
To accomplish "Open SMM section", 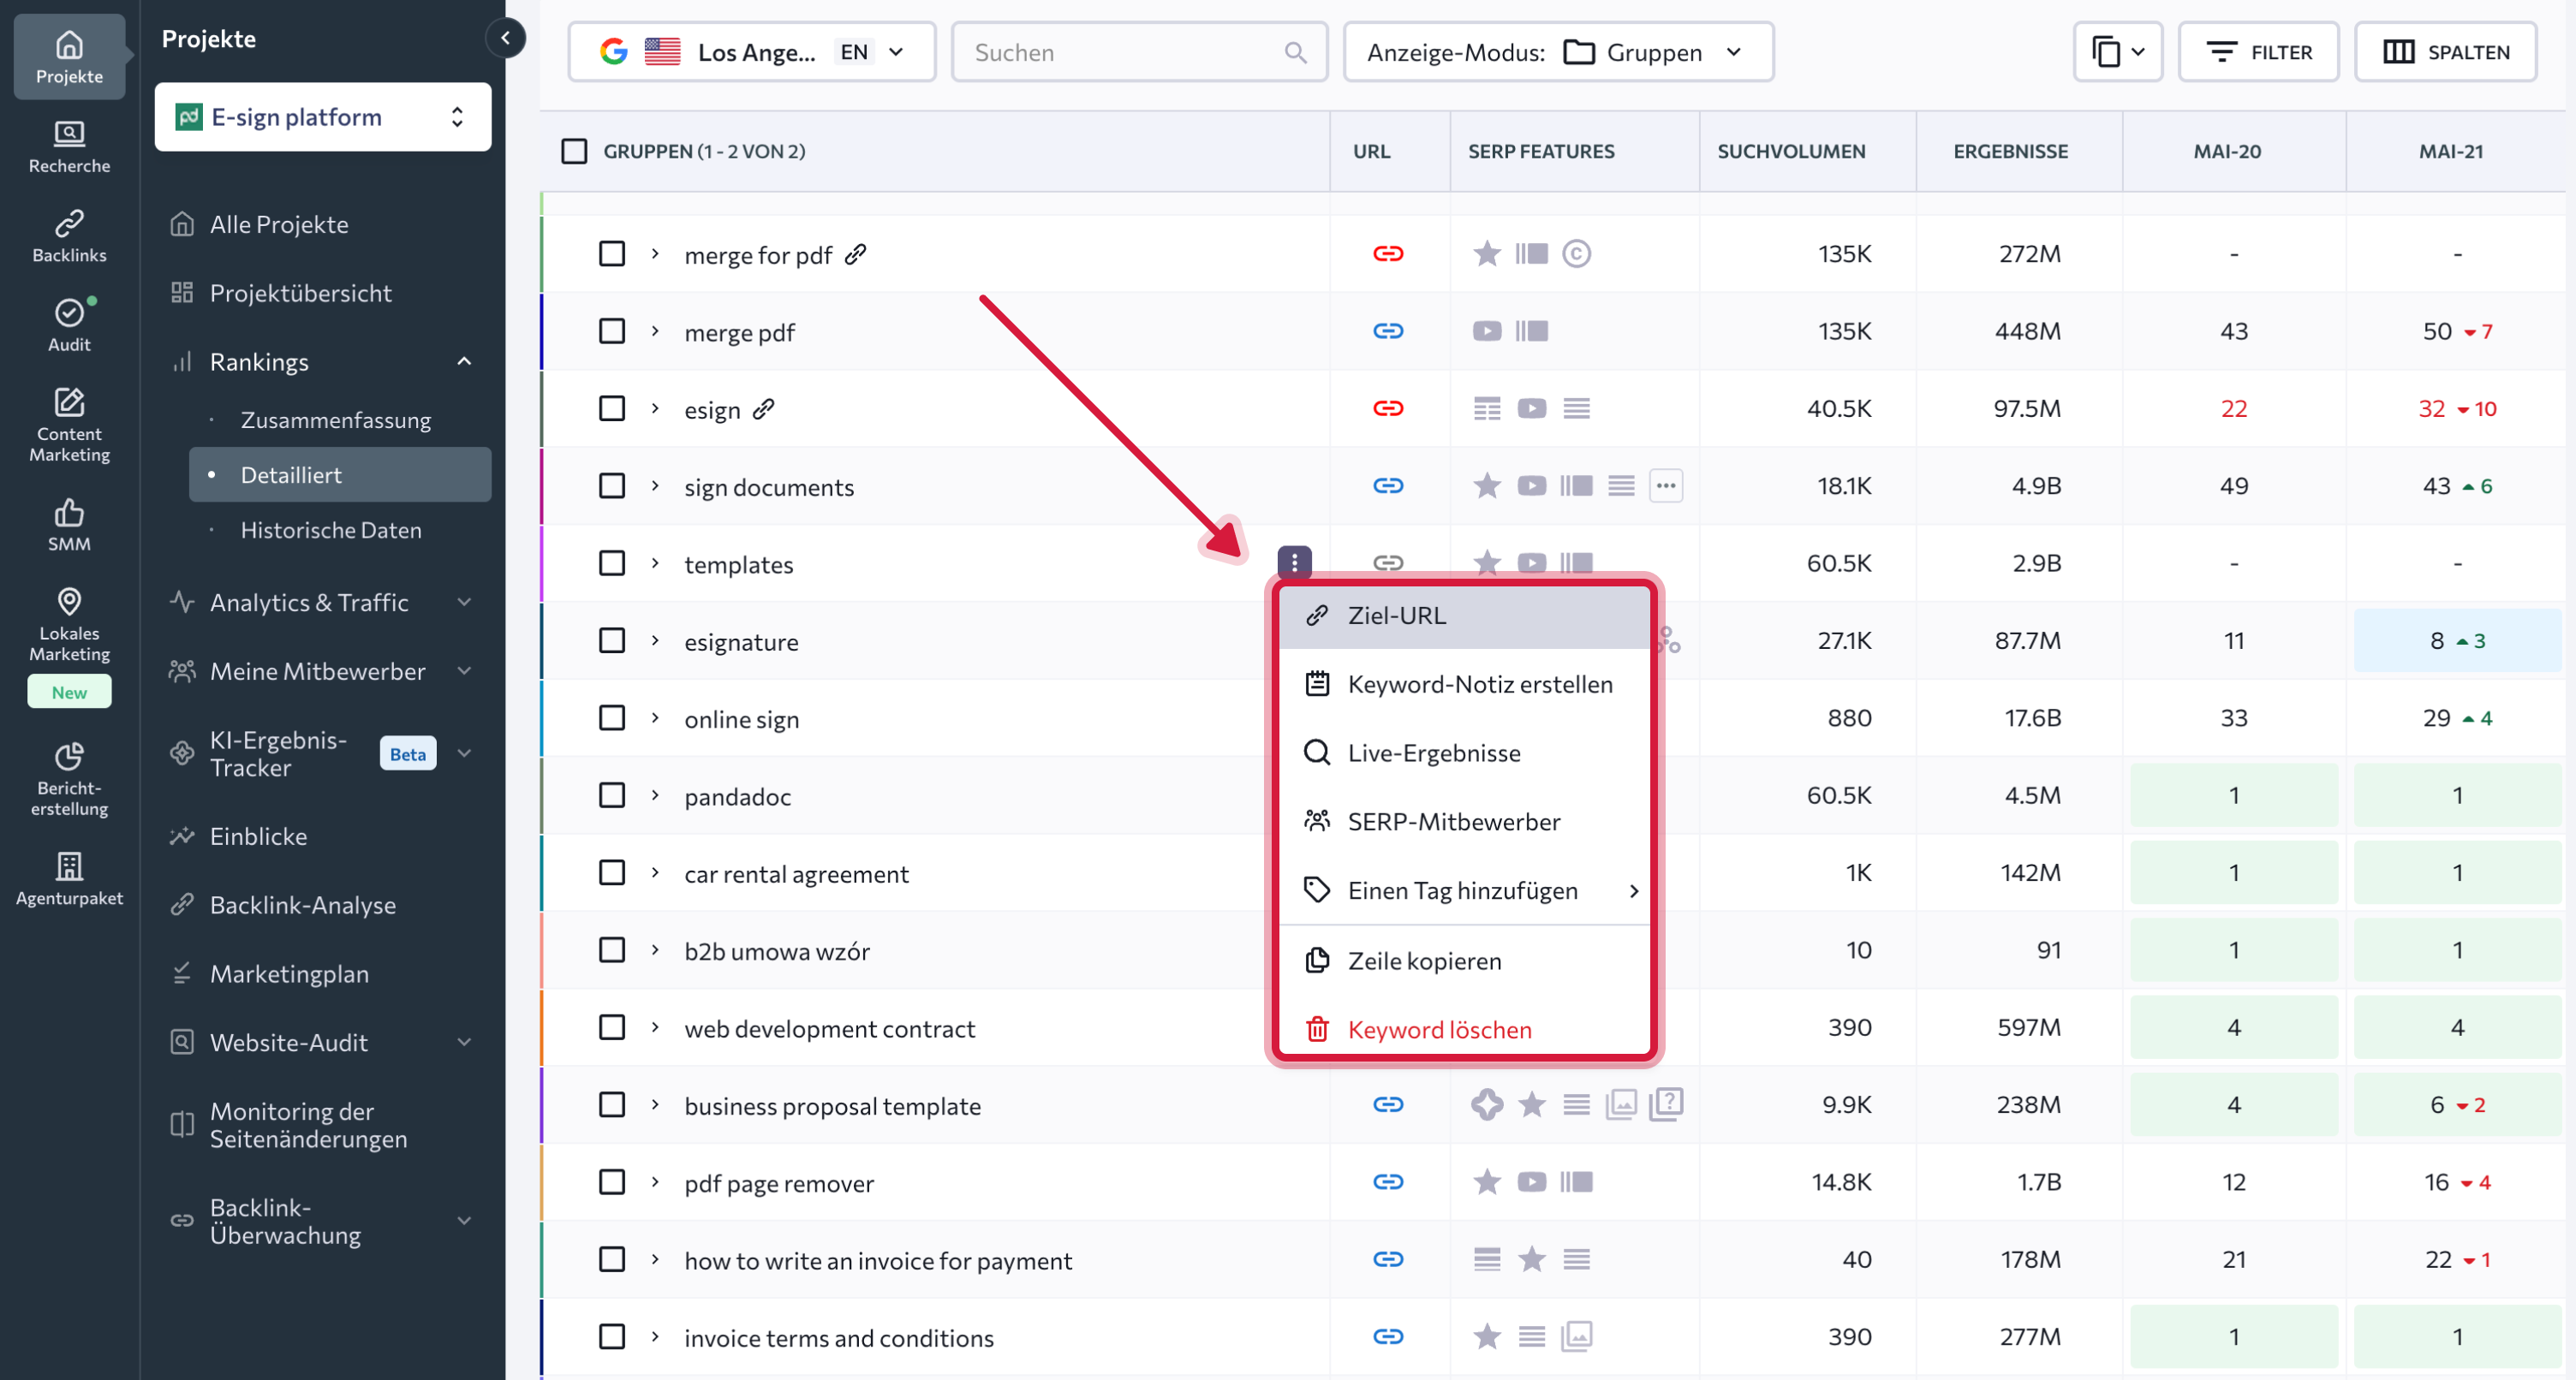I will pos(69,525).
